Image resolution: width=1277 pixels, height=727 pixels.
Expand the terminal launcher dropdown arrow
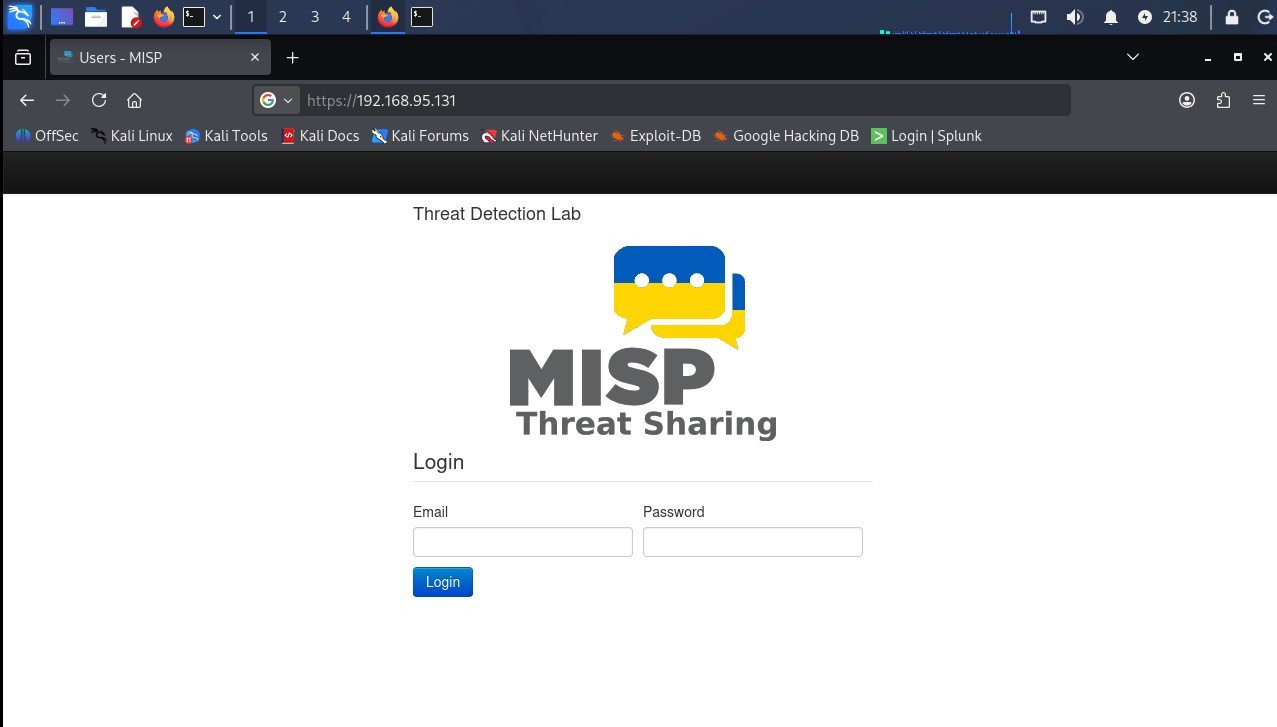point(217,17)
